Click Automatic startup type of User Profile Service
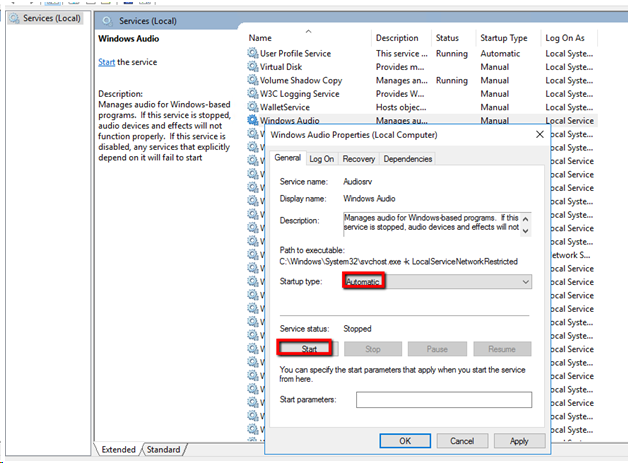 [500, 54]
